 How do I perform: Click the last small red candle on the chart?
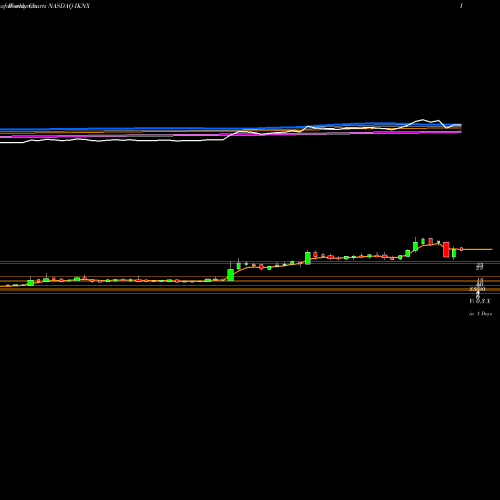[462, 249]
